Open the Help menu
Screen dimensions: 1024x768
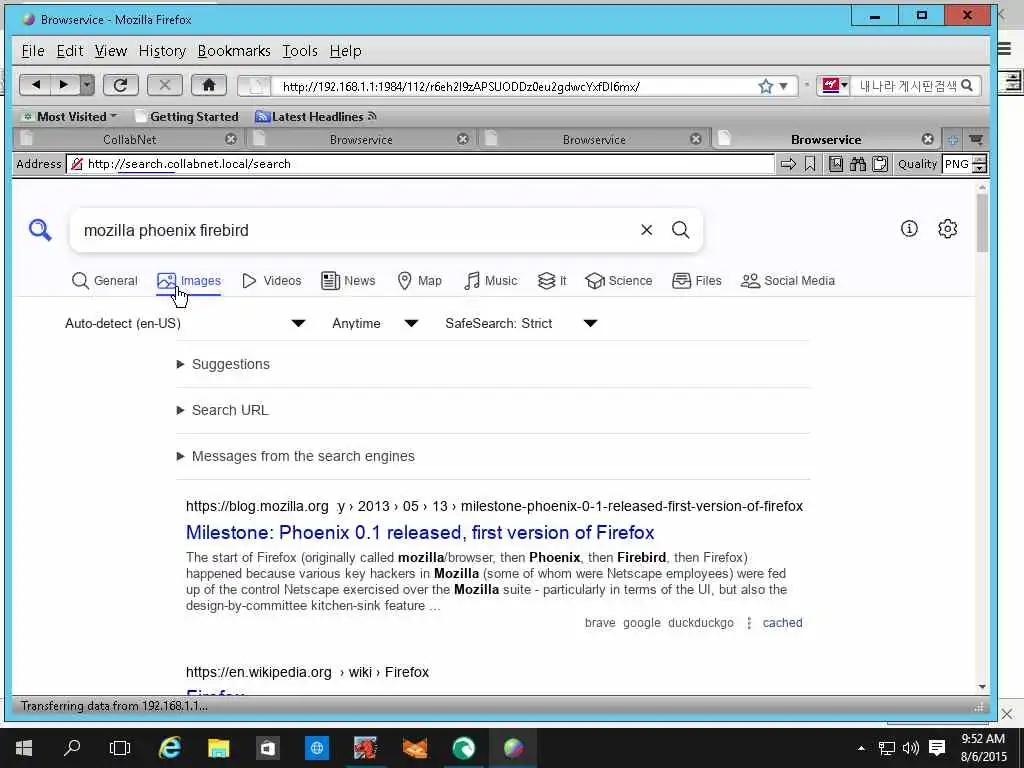345,51
